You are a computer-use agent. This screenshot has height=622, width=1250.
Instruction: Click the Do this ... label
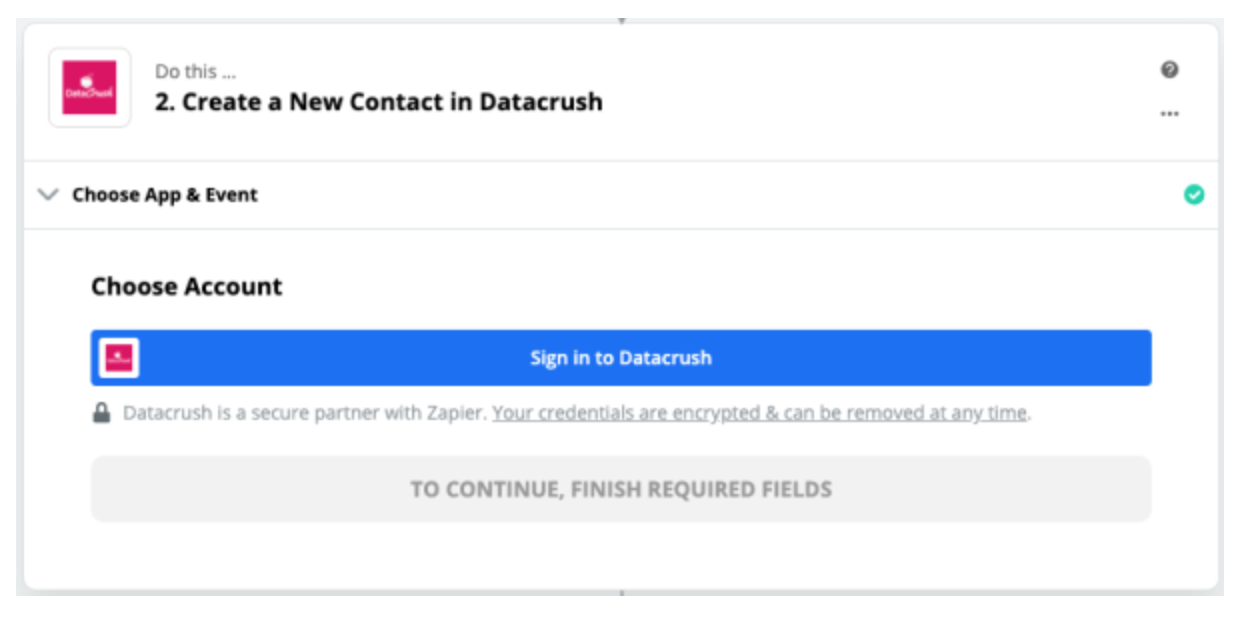click(x=196, y=71)
